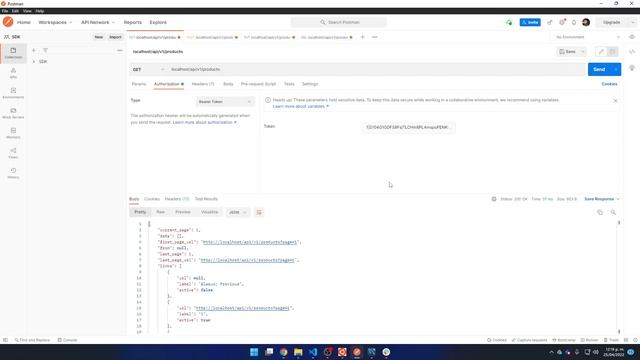Open the settings gear icon in header
Viewport: 640px width, 360px height.
pyautogui.click(x=562, y=22)
